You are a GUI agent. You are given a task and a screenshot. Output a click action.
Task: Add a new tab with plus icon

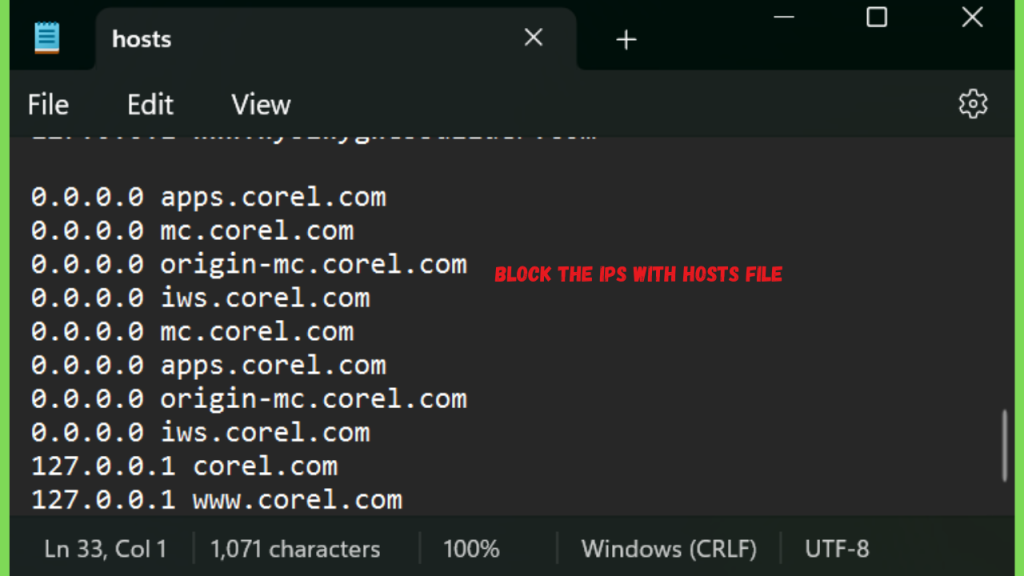[626, 40]
